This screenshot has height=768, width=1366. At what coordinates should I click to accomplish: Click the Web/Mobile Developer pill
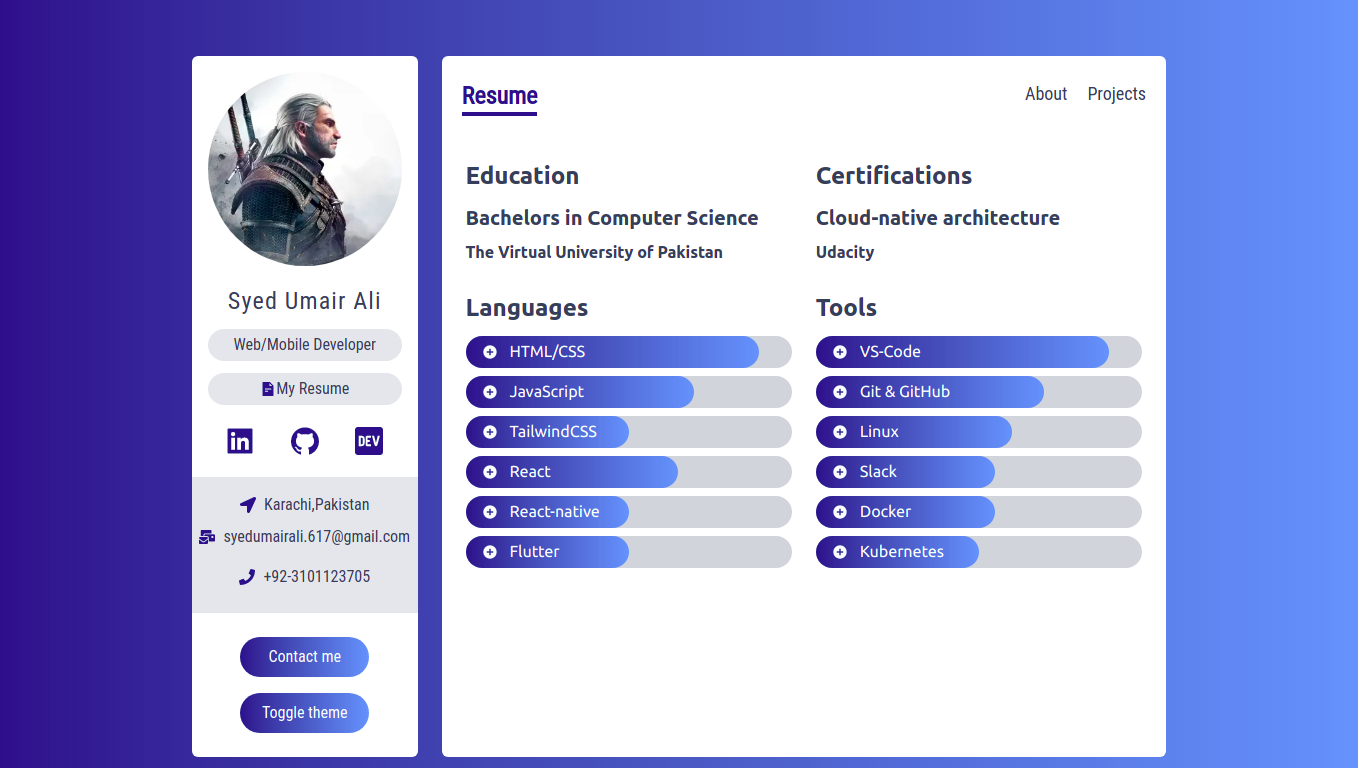click(305, 345)
